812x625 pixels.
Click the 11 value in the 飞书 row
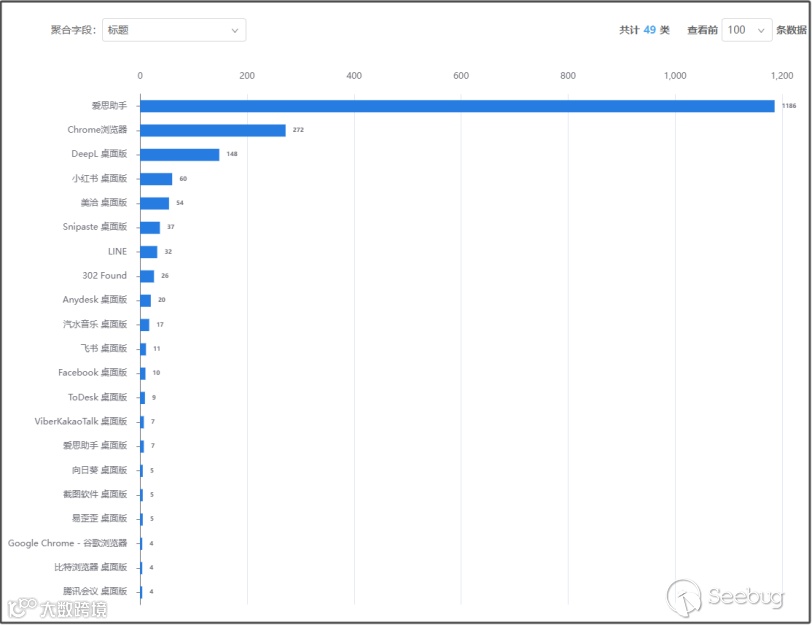pos(157,348)
